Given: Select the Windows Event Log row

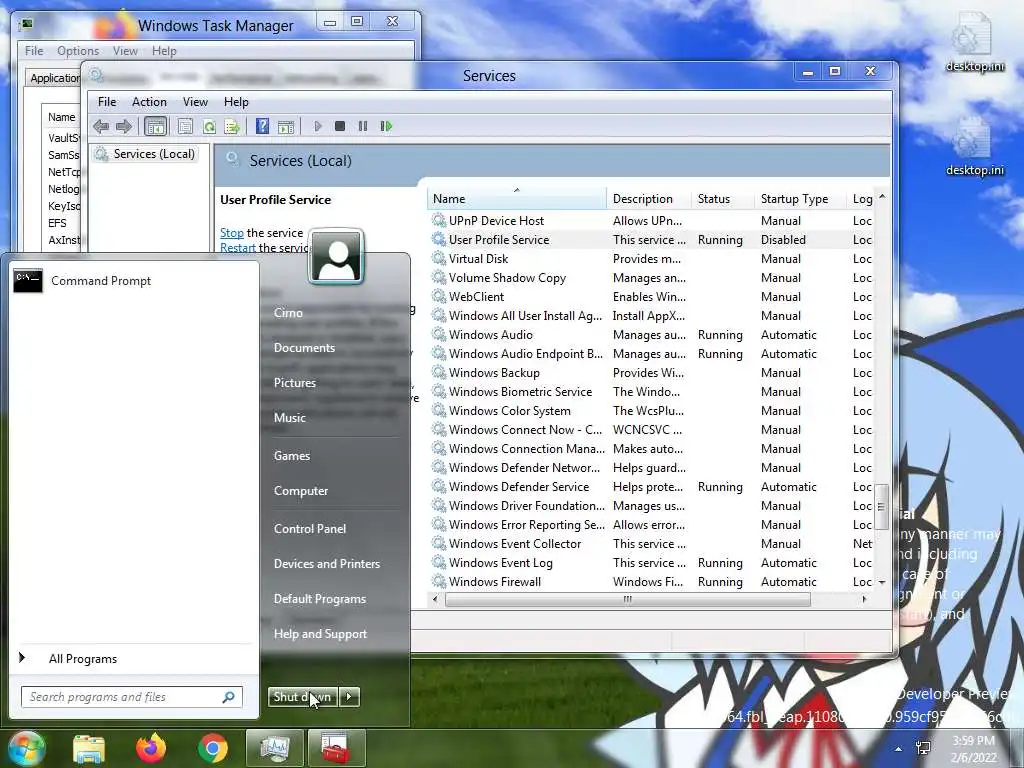Looking at the screenshot, I should 651,562.
